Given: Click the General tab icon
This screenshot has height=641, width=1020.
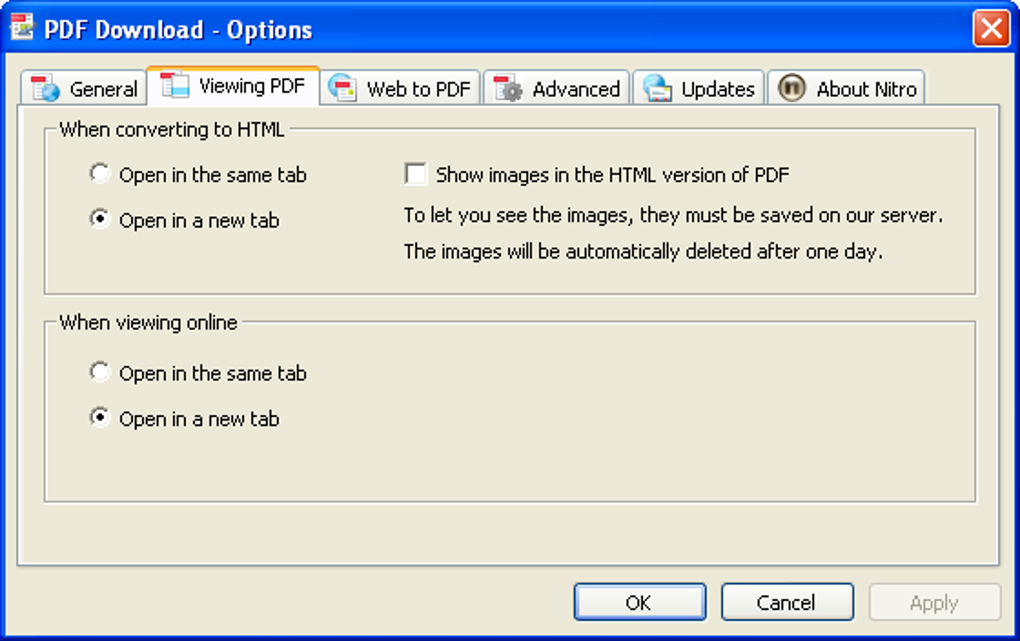Looking at the screenshot, I should 46,88.
